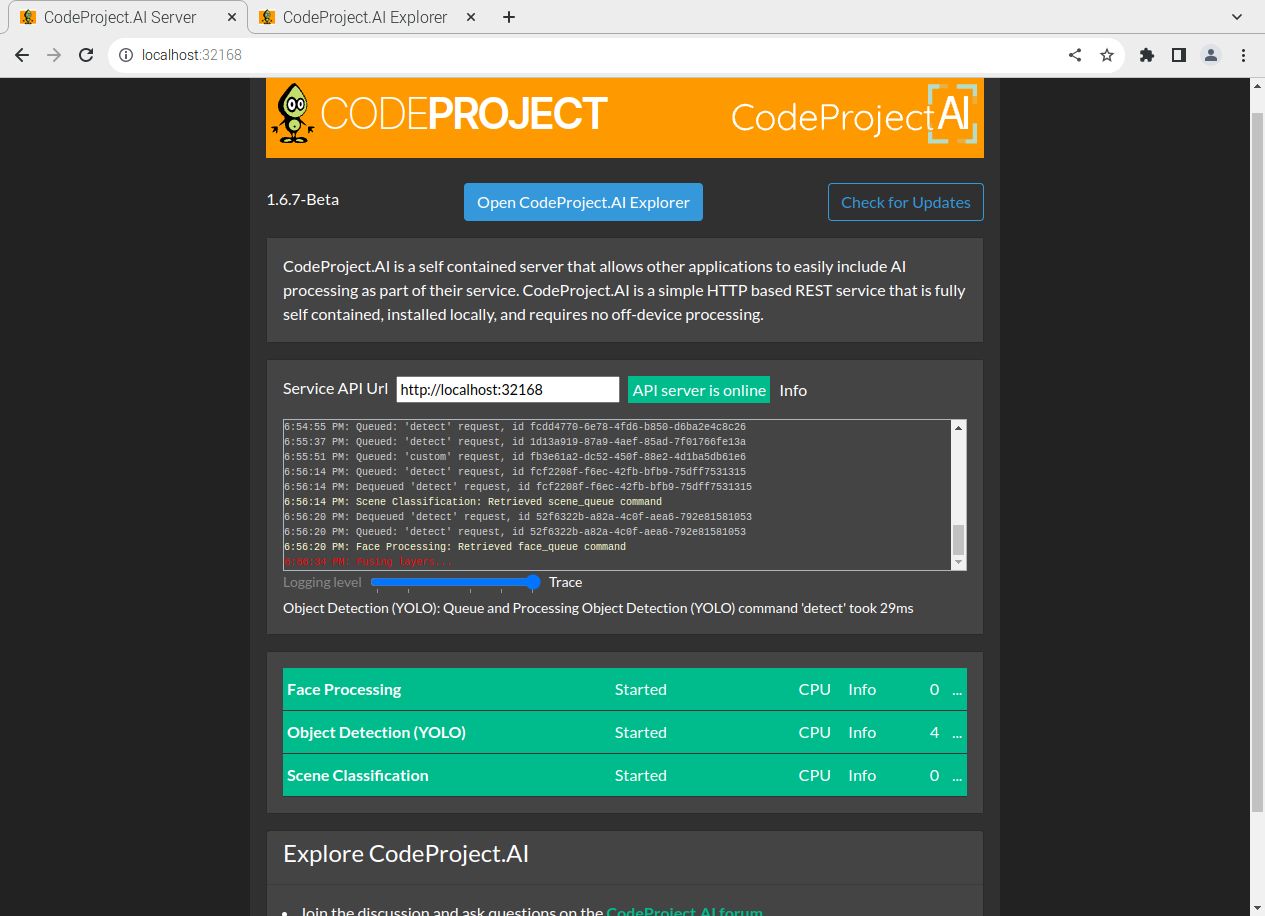Bookmark this page with the star icon
Viewport: 1265px width, 916px height.
coord(1107,55)
